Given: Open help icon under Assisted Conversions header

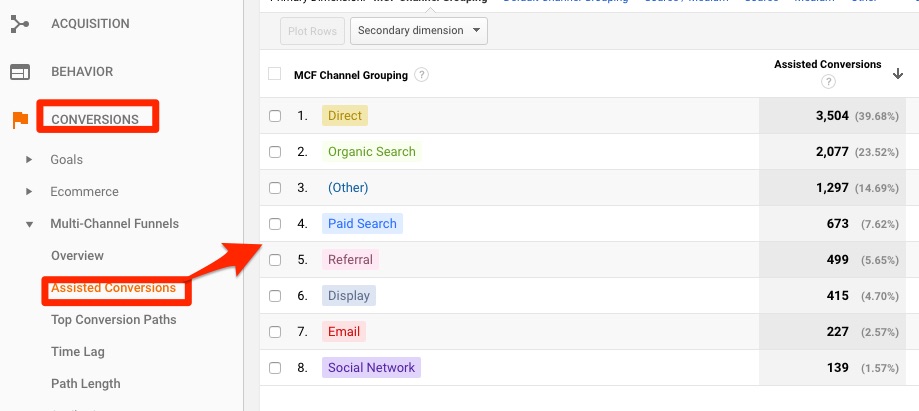Looking at the screenshot, I should [x=828, y=82].
